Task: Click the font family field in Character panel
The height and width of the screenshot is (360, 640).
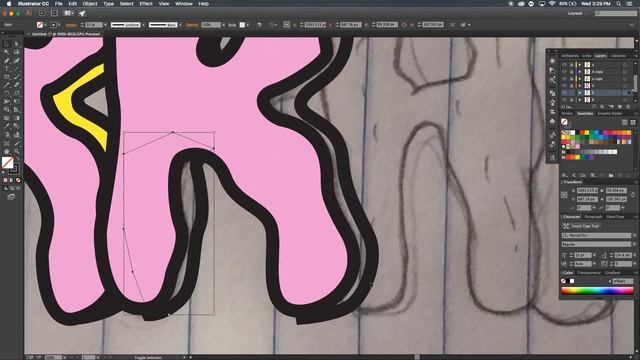Action: click(596, 236)
